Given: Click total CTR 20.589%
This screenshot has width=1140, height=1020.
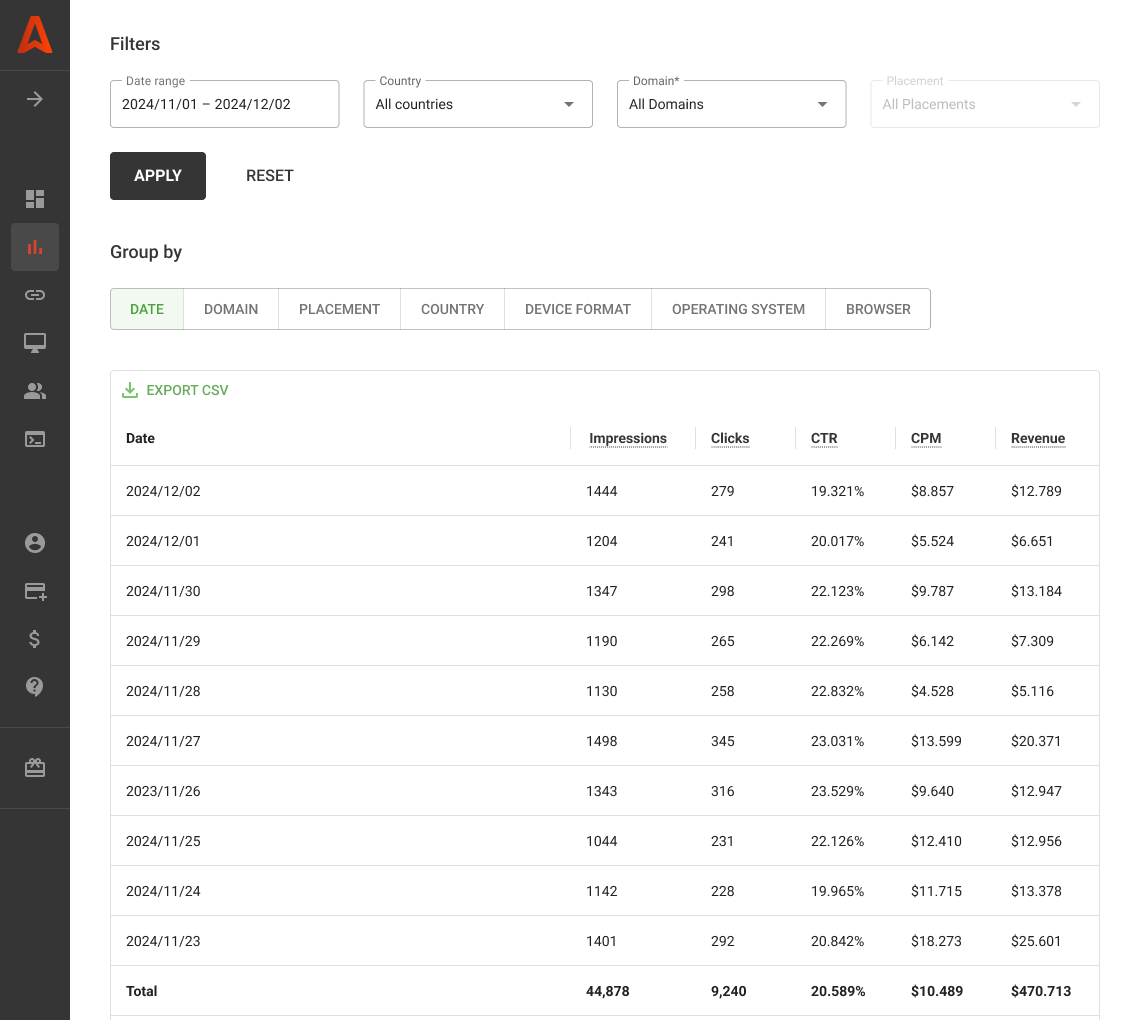Looking at the screenshot, I should [838, 991].
